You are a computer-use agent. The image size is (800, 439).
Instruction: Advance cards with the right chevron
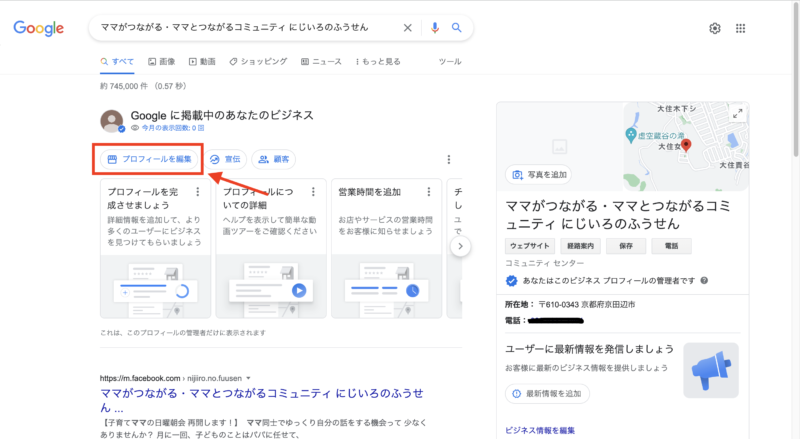(x=460, y=246)
